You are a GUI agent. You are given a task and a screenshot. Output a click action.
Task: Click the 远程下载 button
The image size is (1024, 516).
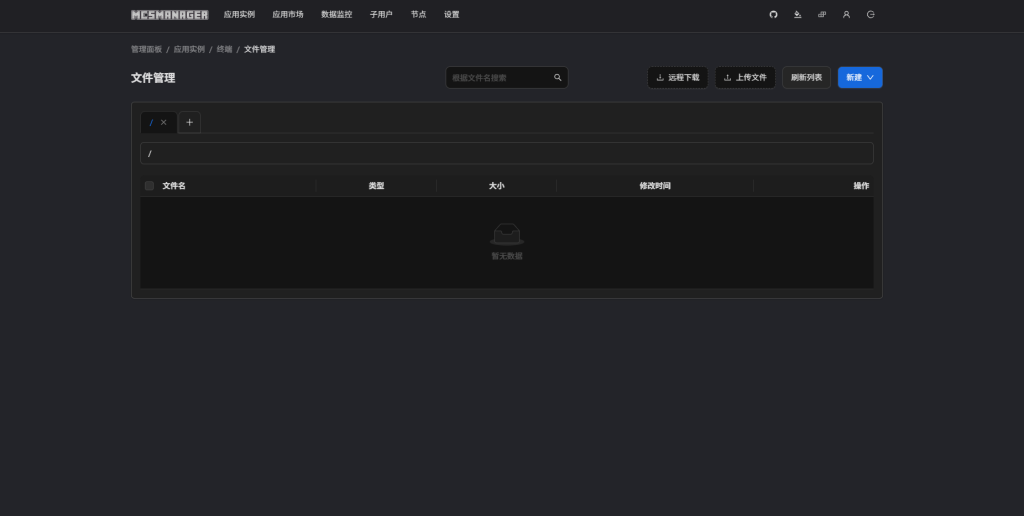(677, 77)
